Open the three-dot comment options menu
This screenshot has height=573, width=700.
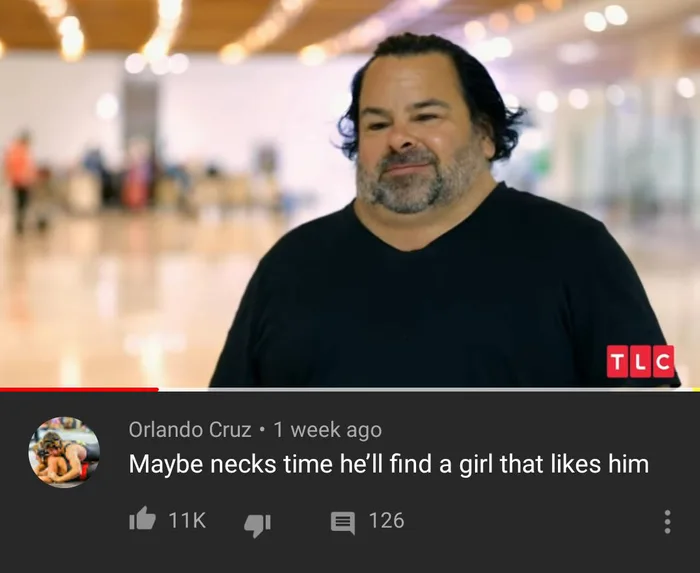click(x=667, y=522)
